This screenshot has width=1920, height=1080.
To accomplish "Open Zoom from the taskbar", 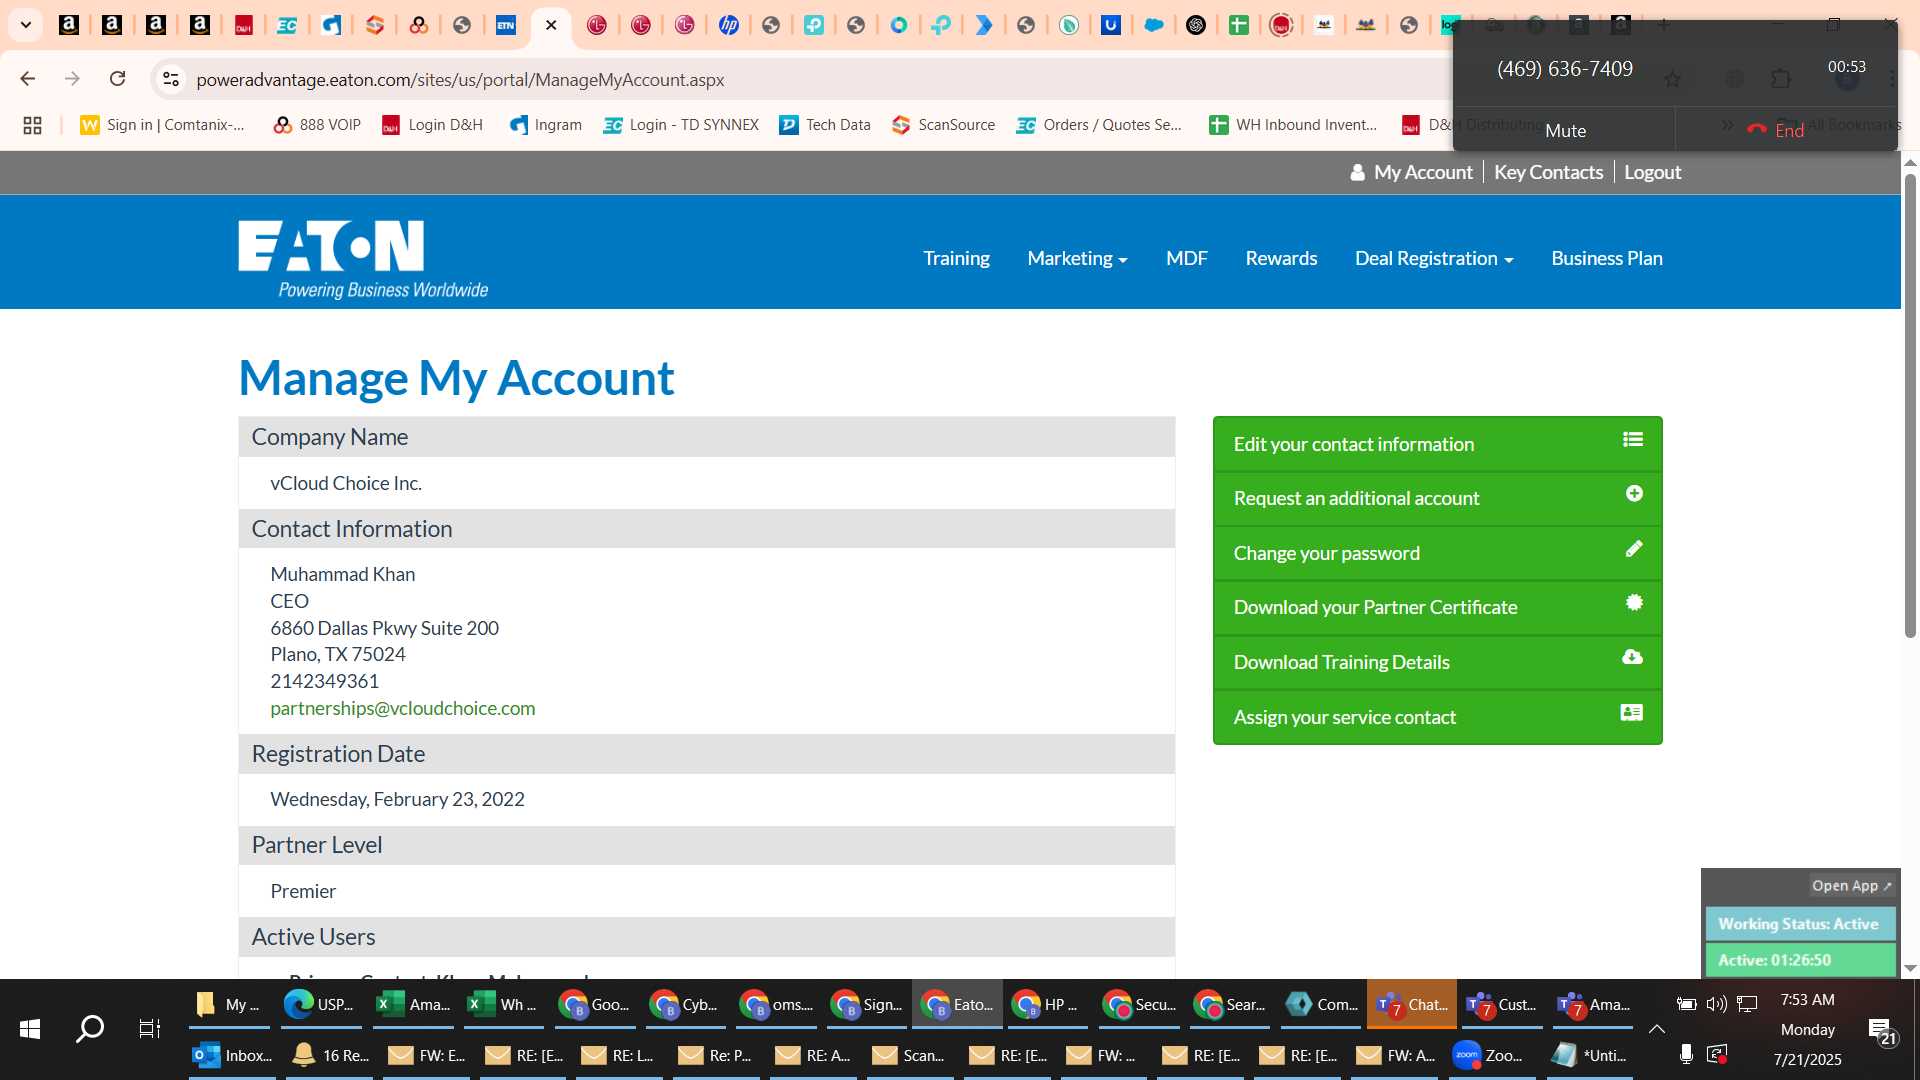I will click(x=1490, y=1055).
